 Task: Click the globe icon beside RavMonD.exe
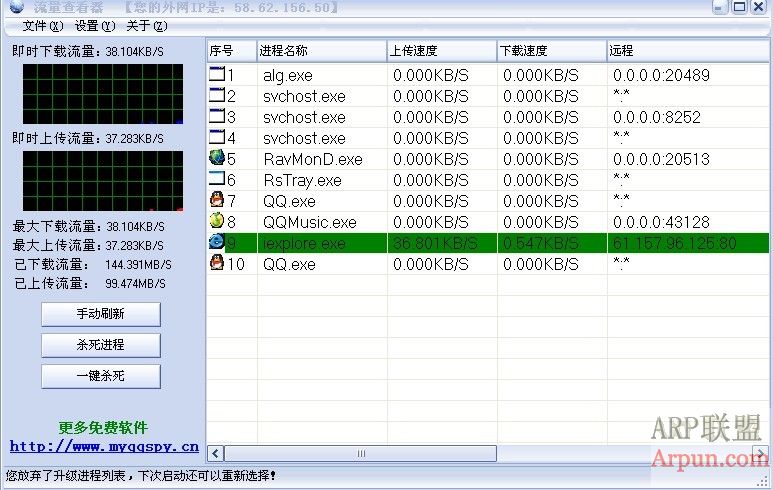point(216,158)
